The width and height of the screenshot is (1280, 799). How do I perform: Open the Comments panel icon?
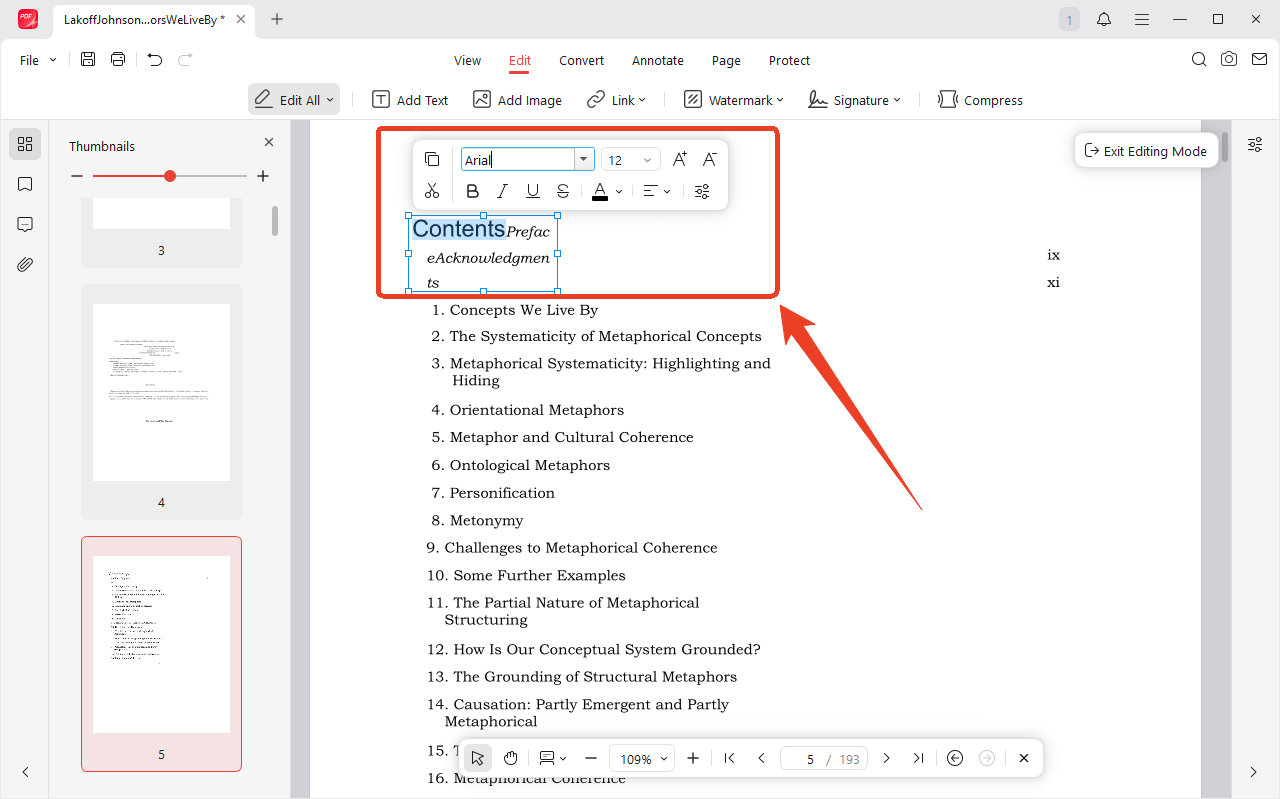(25, 224)
